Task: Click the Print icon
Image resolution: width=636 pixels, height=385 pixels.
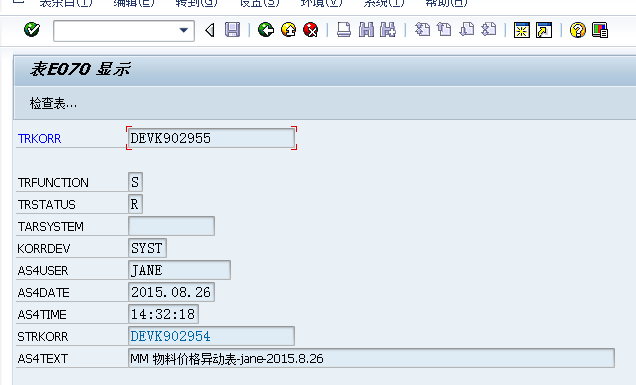Action: click(344, 30)
